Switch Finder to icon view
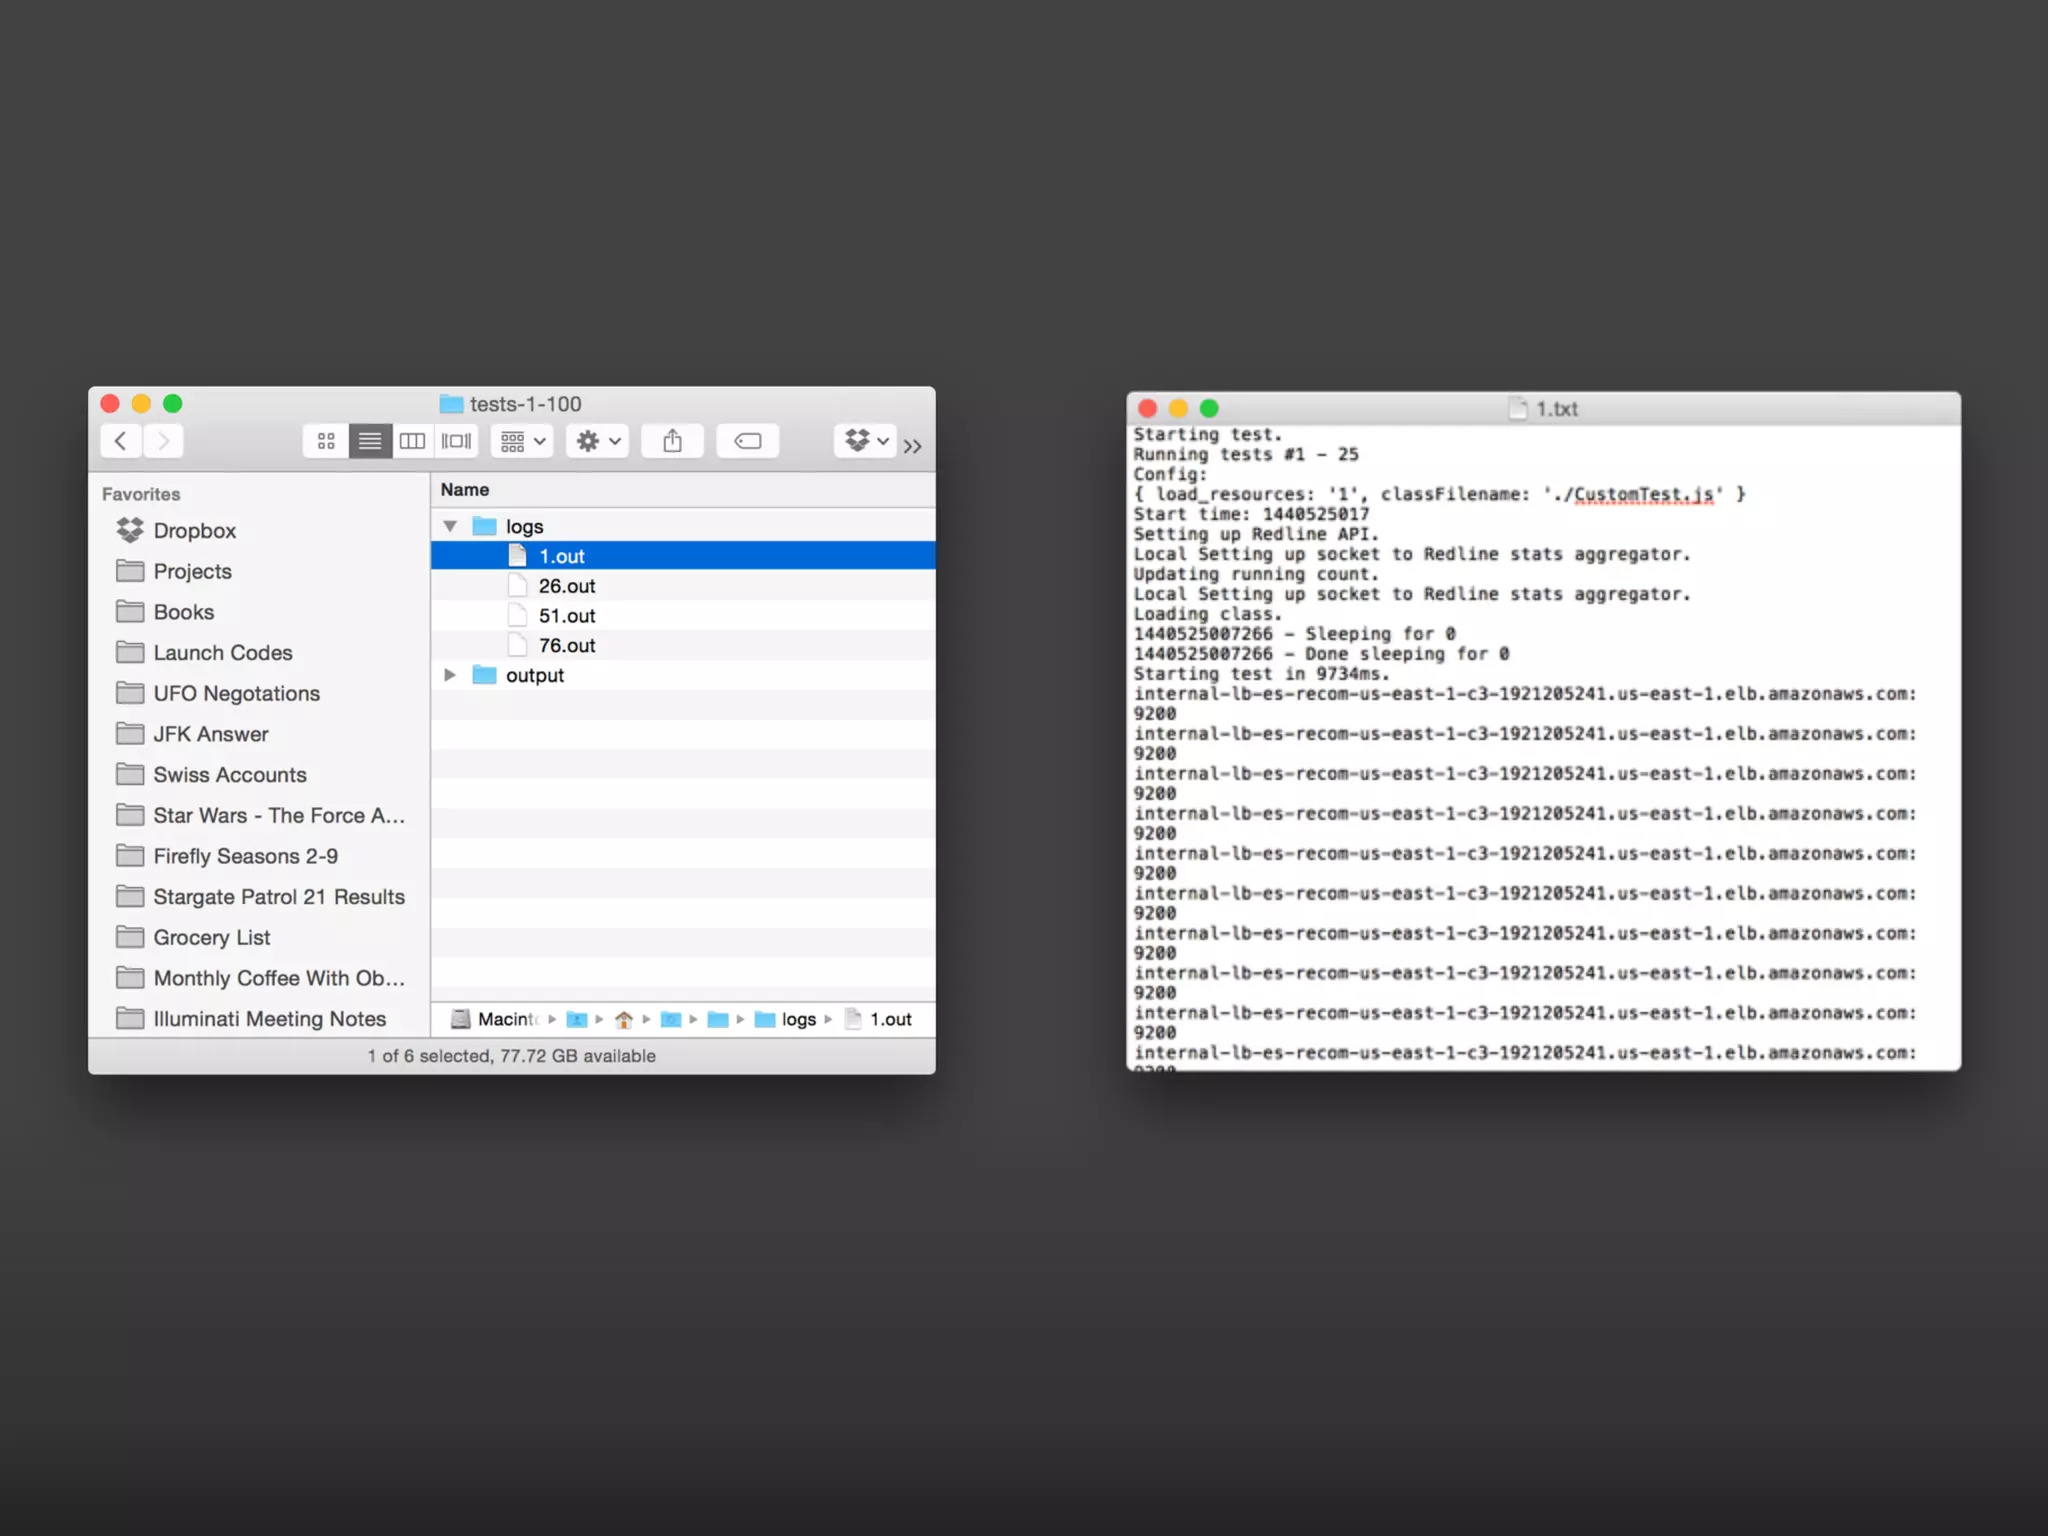The height and width of the screenshot is (1536, 2048). click(x=326, y=441)
